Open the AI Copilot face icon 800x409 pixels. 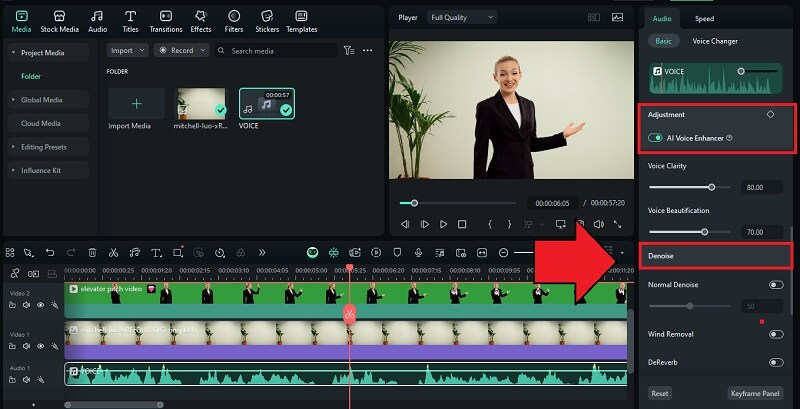[x=312, y=252]
